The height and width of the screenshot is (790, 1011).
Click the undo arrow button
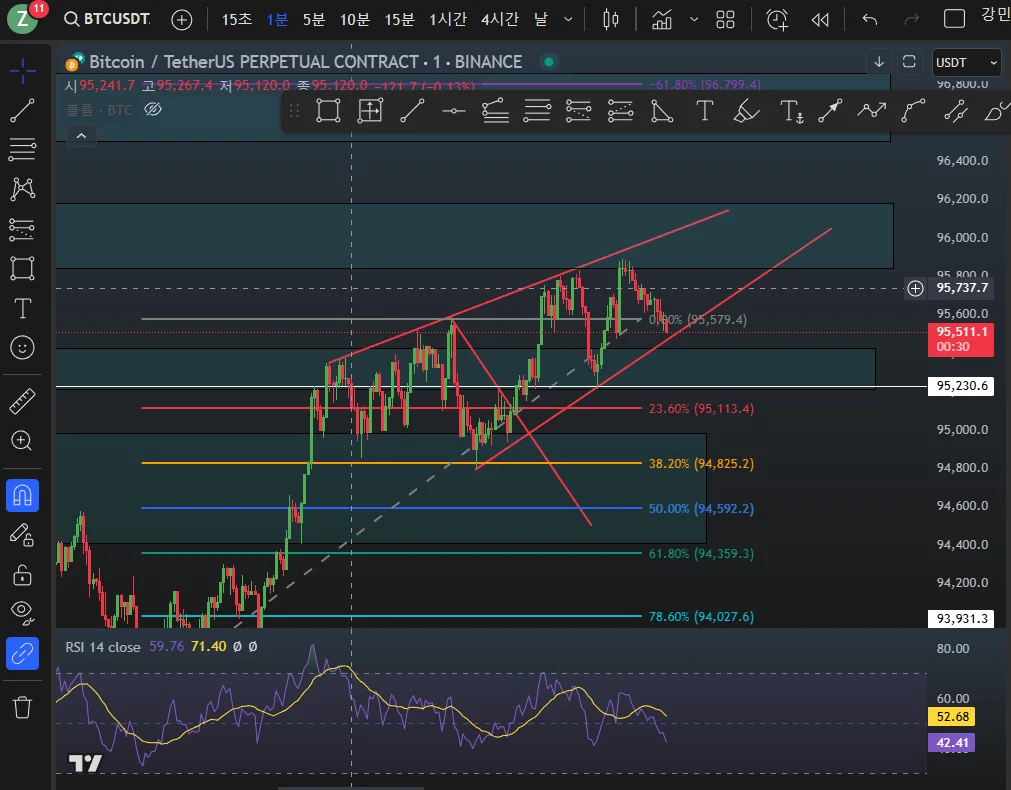coord(869,19)
